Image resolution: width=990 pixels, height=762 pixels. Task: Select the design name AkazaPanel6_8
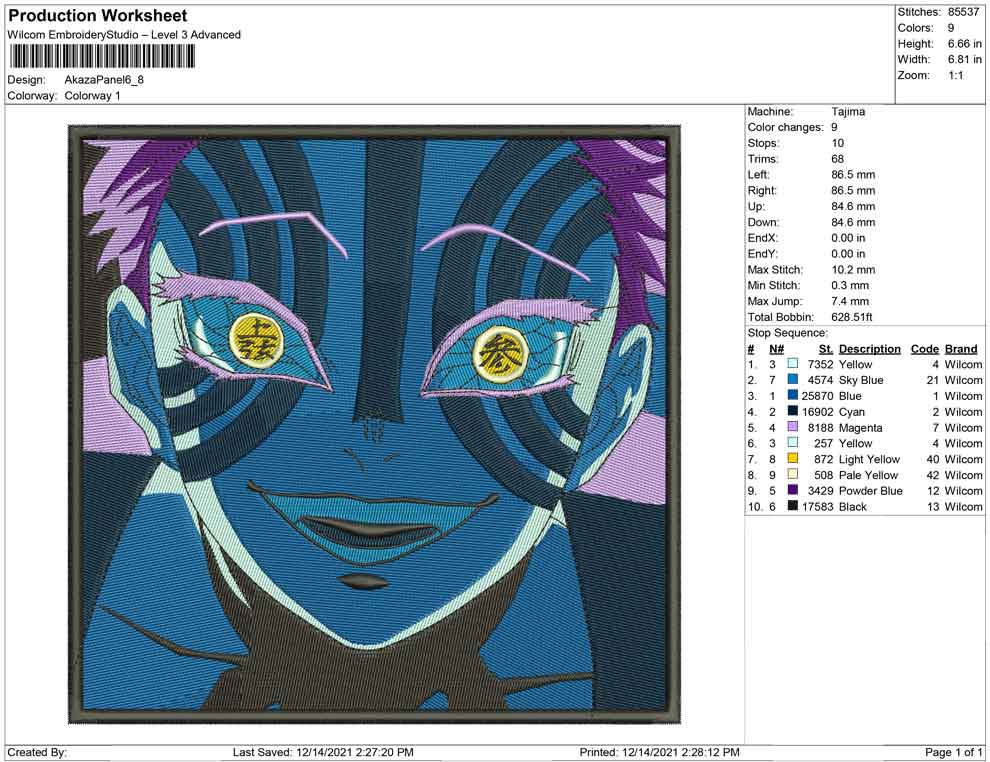click(104, 80)
